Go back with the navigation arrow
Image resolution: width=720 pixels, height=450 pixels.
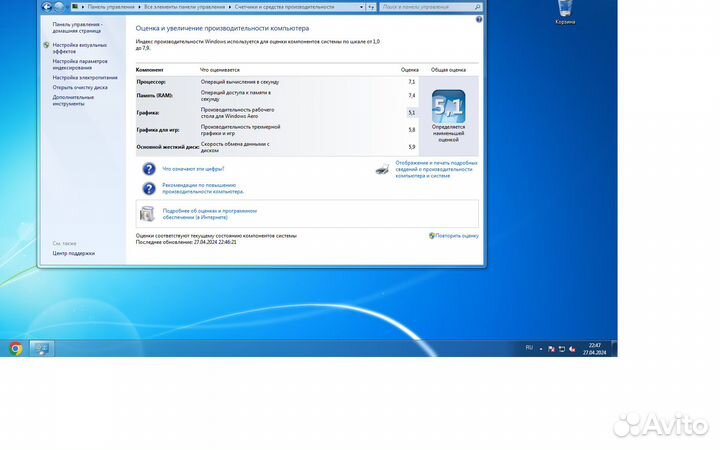tap(47, 7)
